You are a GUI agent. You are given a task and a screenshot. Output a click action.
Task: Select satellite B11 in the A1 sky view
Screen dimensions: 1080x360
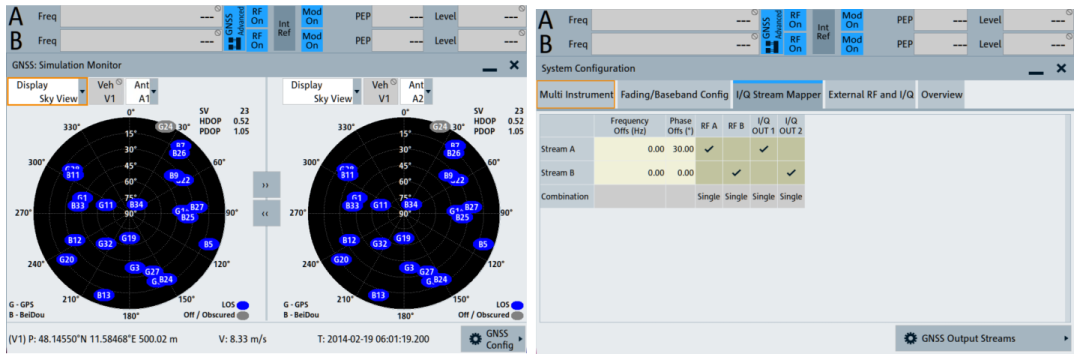[x=74, y=176]
